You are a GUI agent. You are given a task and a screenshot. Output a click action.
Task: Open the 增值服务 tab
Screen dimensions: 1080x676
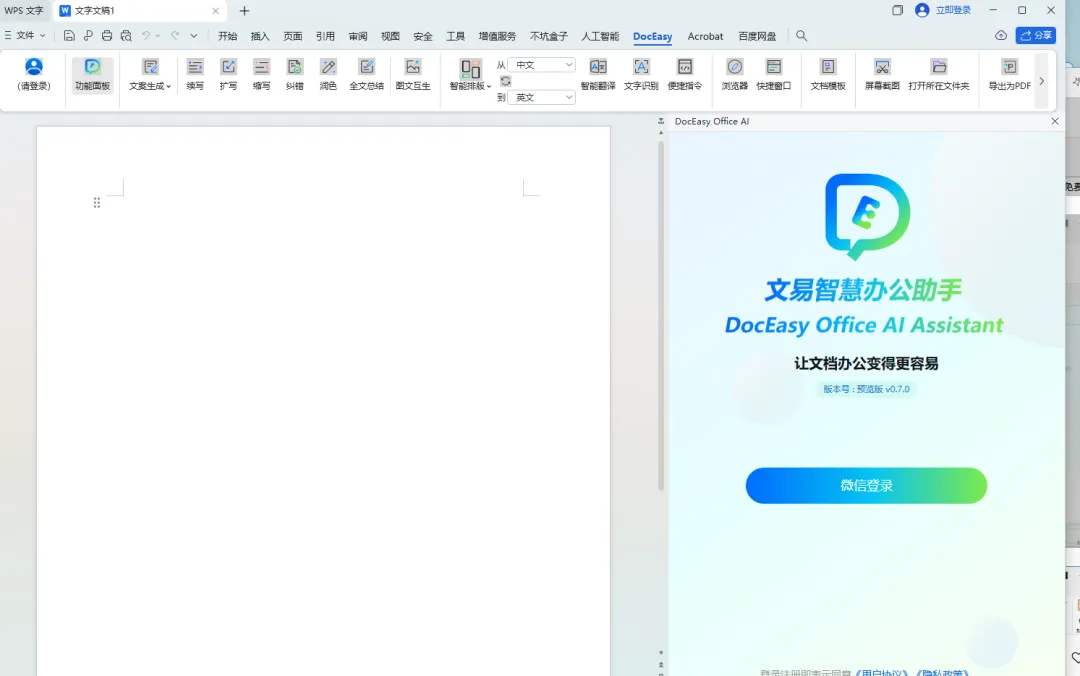497,36
